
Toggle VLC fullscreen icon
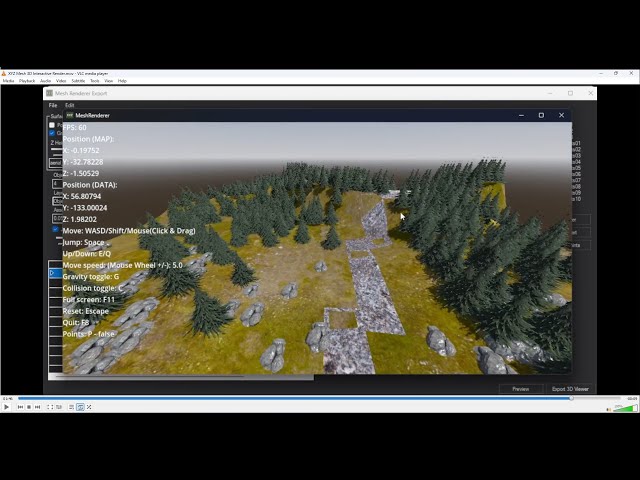[x=50, y=407]
